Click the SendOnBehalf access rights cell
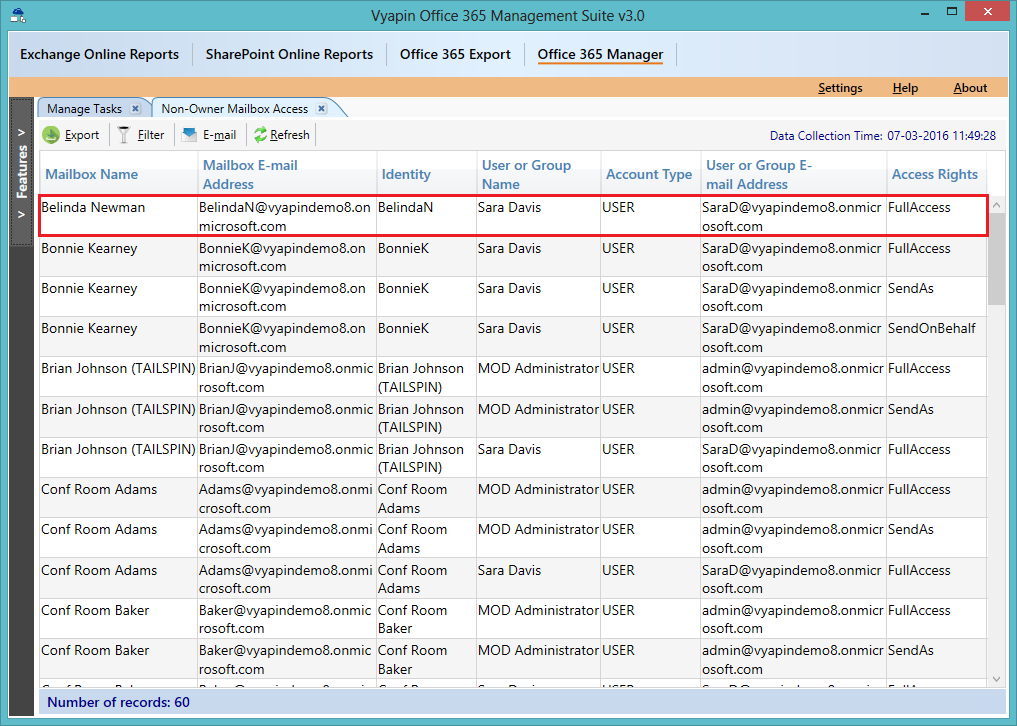The height and width of the screenshot is (726, 1017). pos(936,337)
